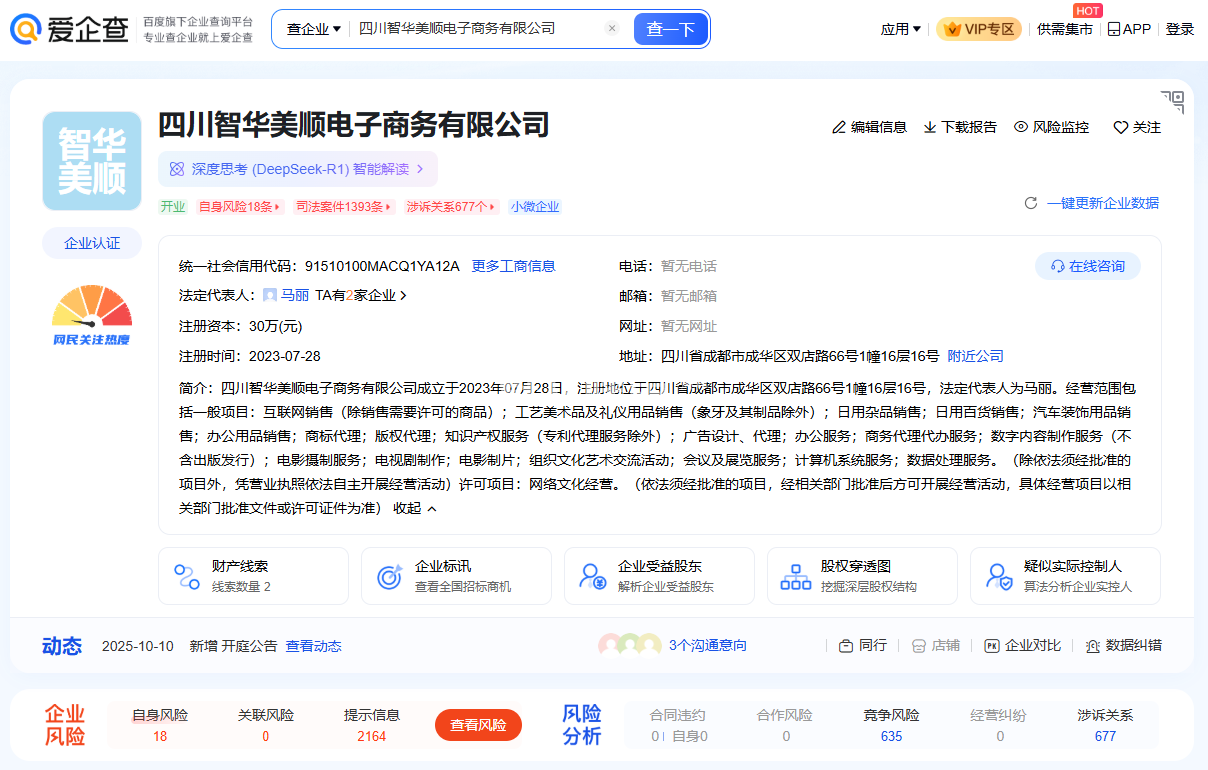
Task: Expand legal representative's 2 companies
Action: tap(361, 296)
